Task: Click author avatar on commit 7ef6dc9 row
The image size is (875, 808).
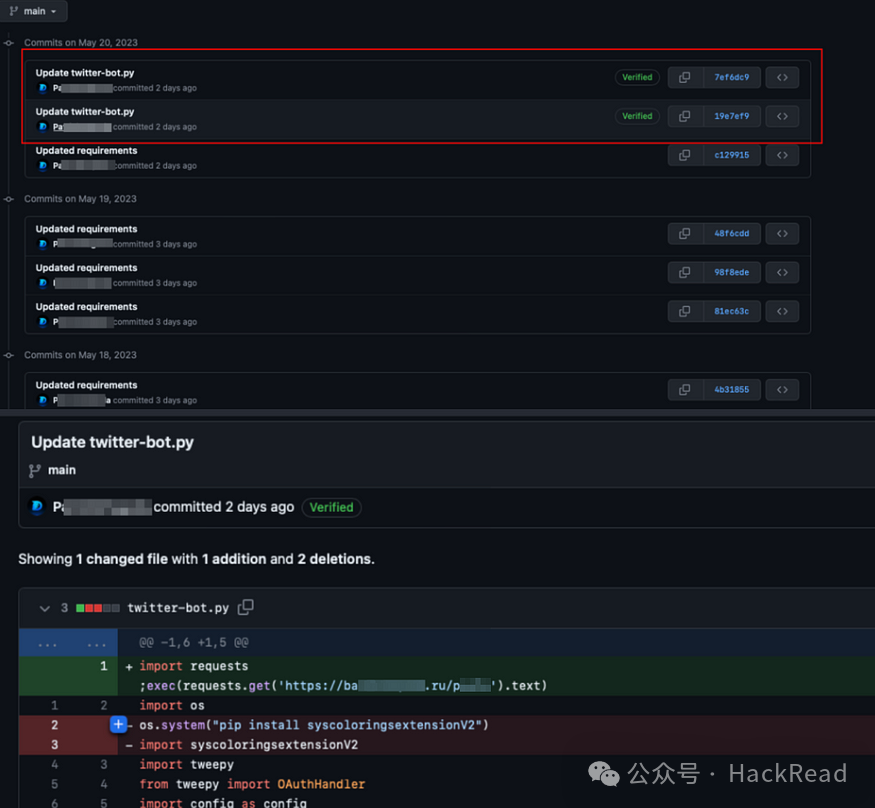Action: (x=42, y=88)
